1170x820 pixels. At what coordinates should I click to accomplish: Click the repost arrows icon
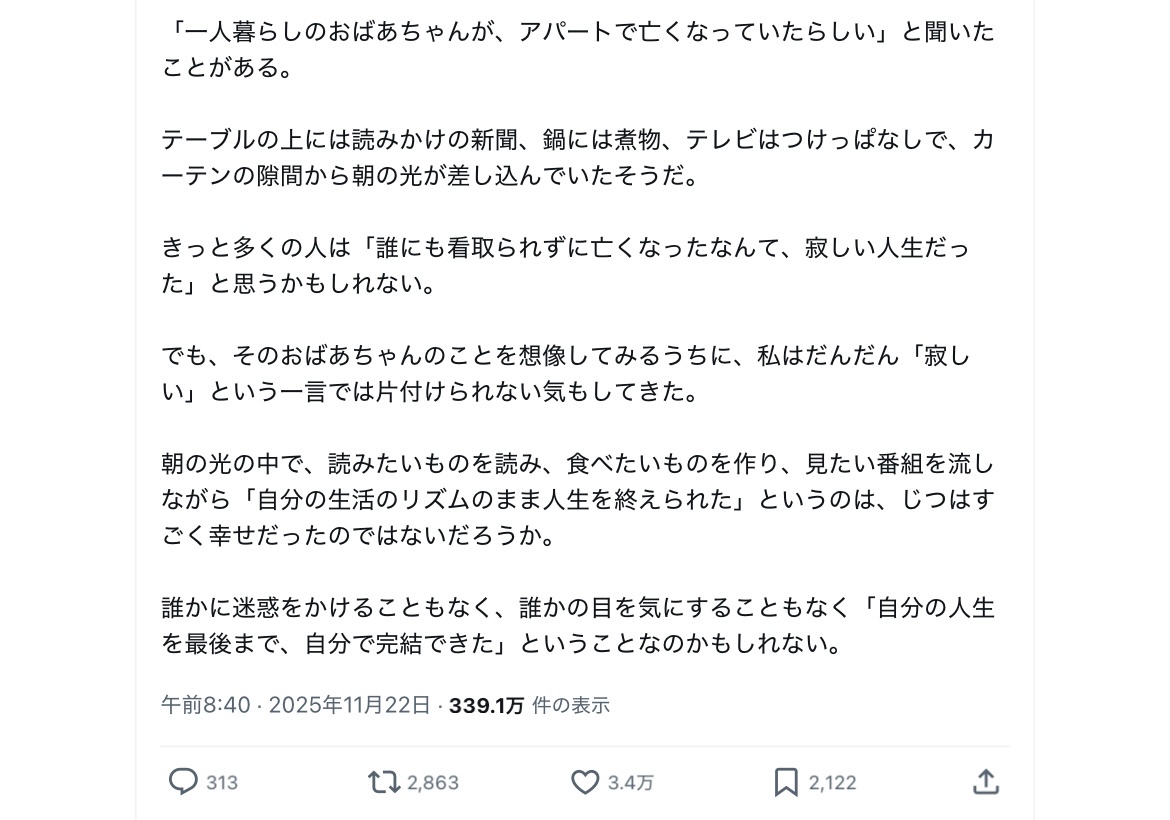pos(384,782)
